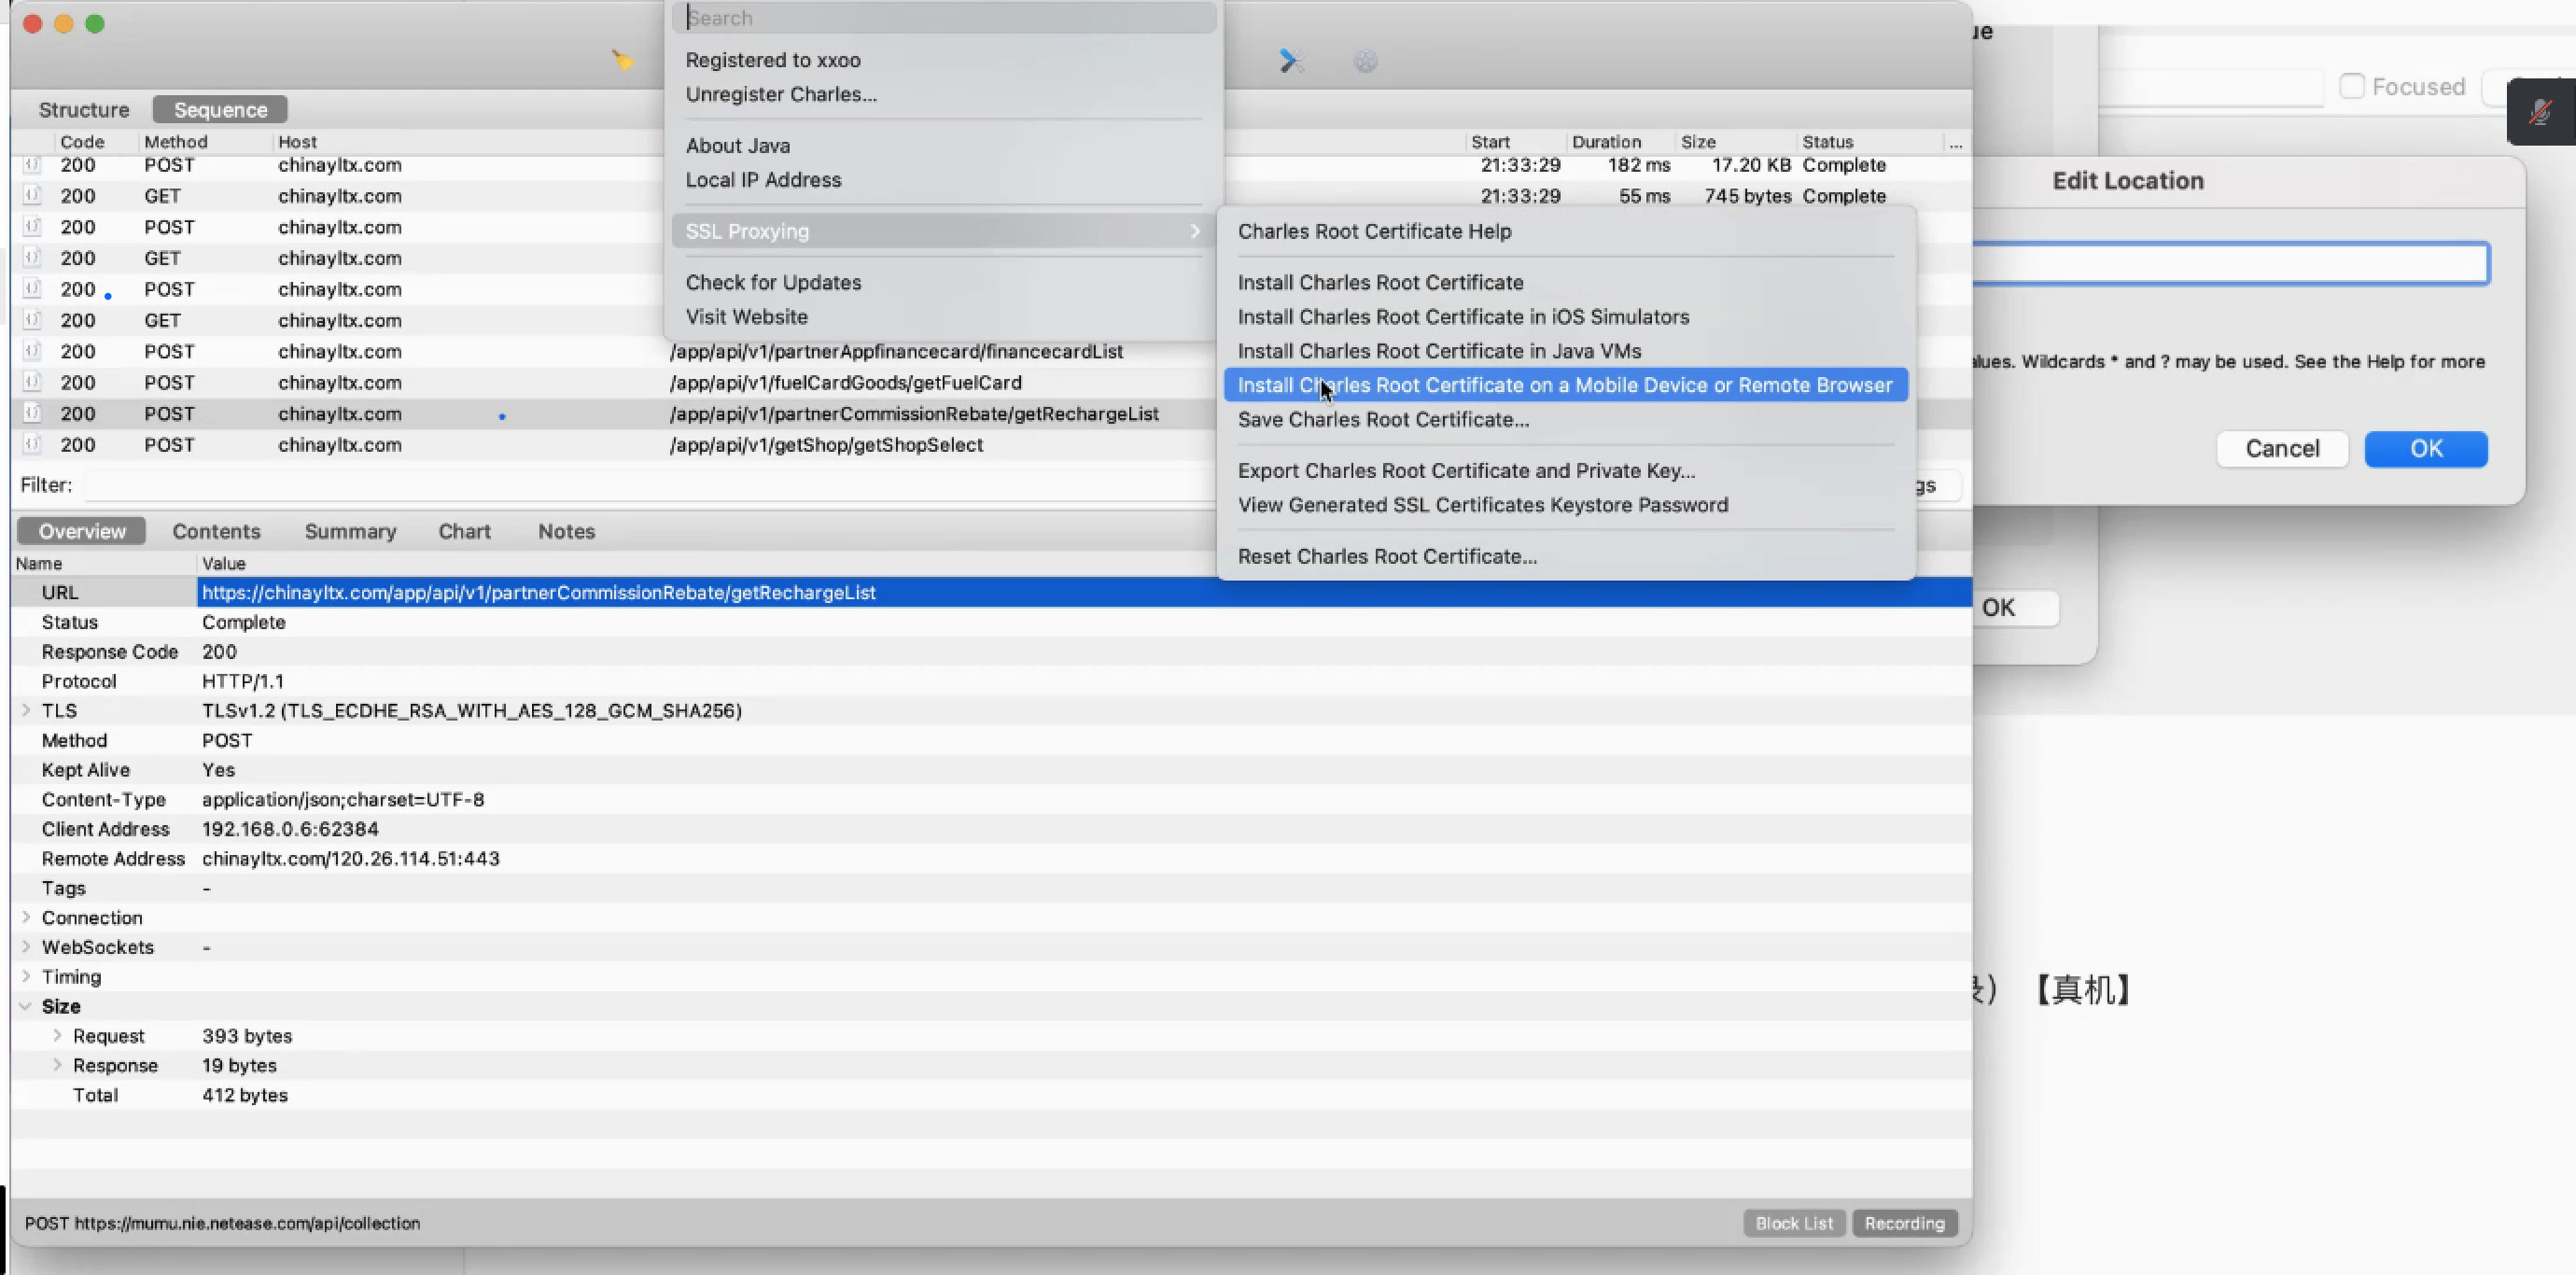Viewport: 2576px width, 1275px height.
Task: Switch to Structure view
Action: [84, 110]
